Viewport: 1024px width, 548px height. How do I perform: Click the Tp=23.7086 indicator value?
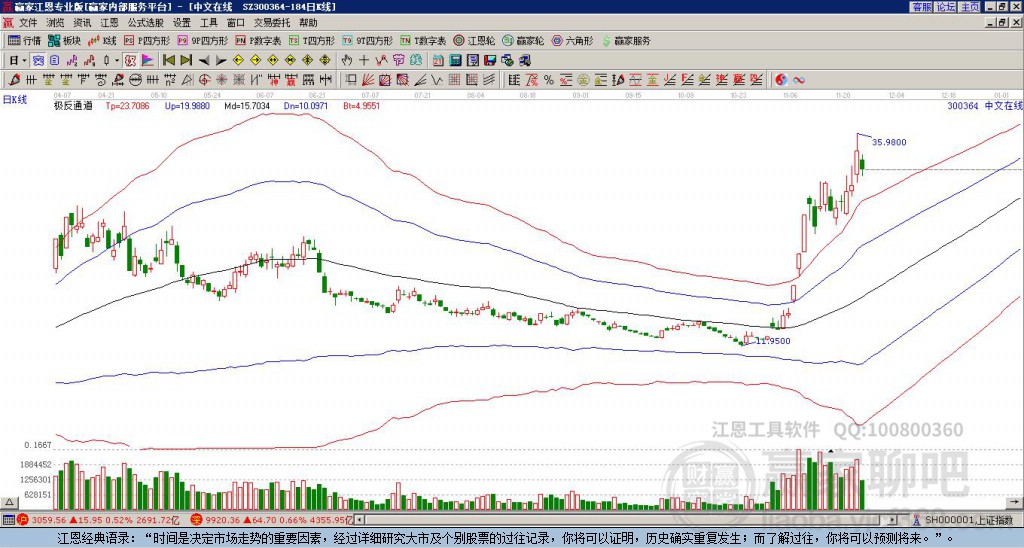pos(127,105)
